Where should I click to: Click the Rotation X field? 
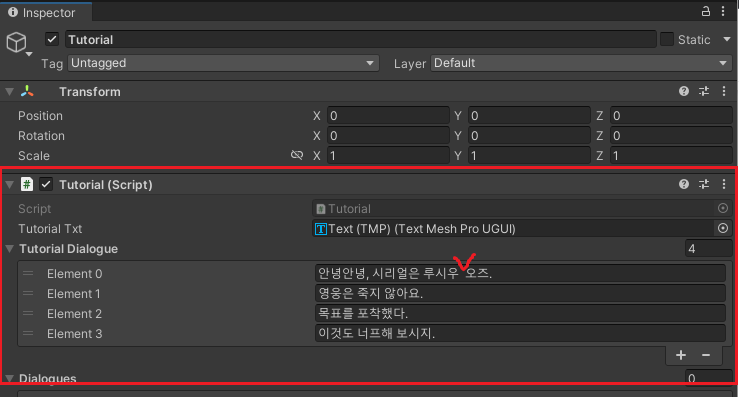[388, 136]
